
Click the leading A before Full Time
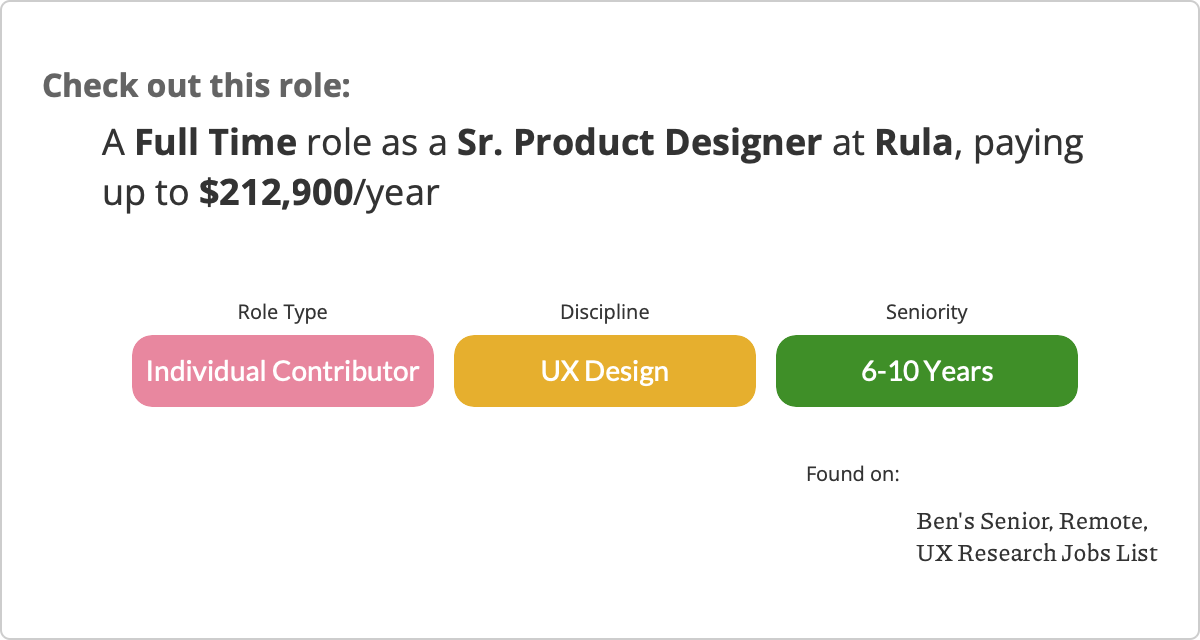[x=113, y=144]
